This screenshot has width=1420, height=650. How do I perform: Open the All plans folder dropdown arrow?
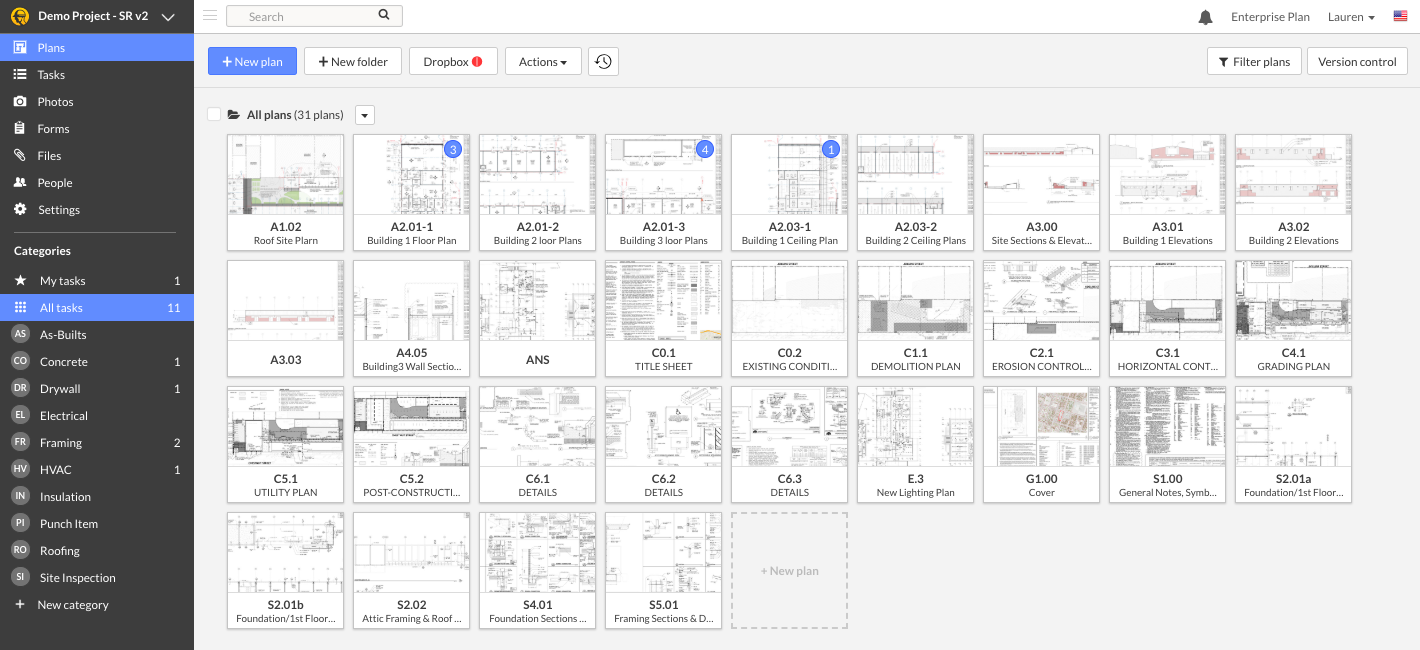pyautogui.click(x=364, y=114)
